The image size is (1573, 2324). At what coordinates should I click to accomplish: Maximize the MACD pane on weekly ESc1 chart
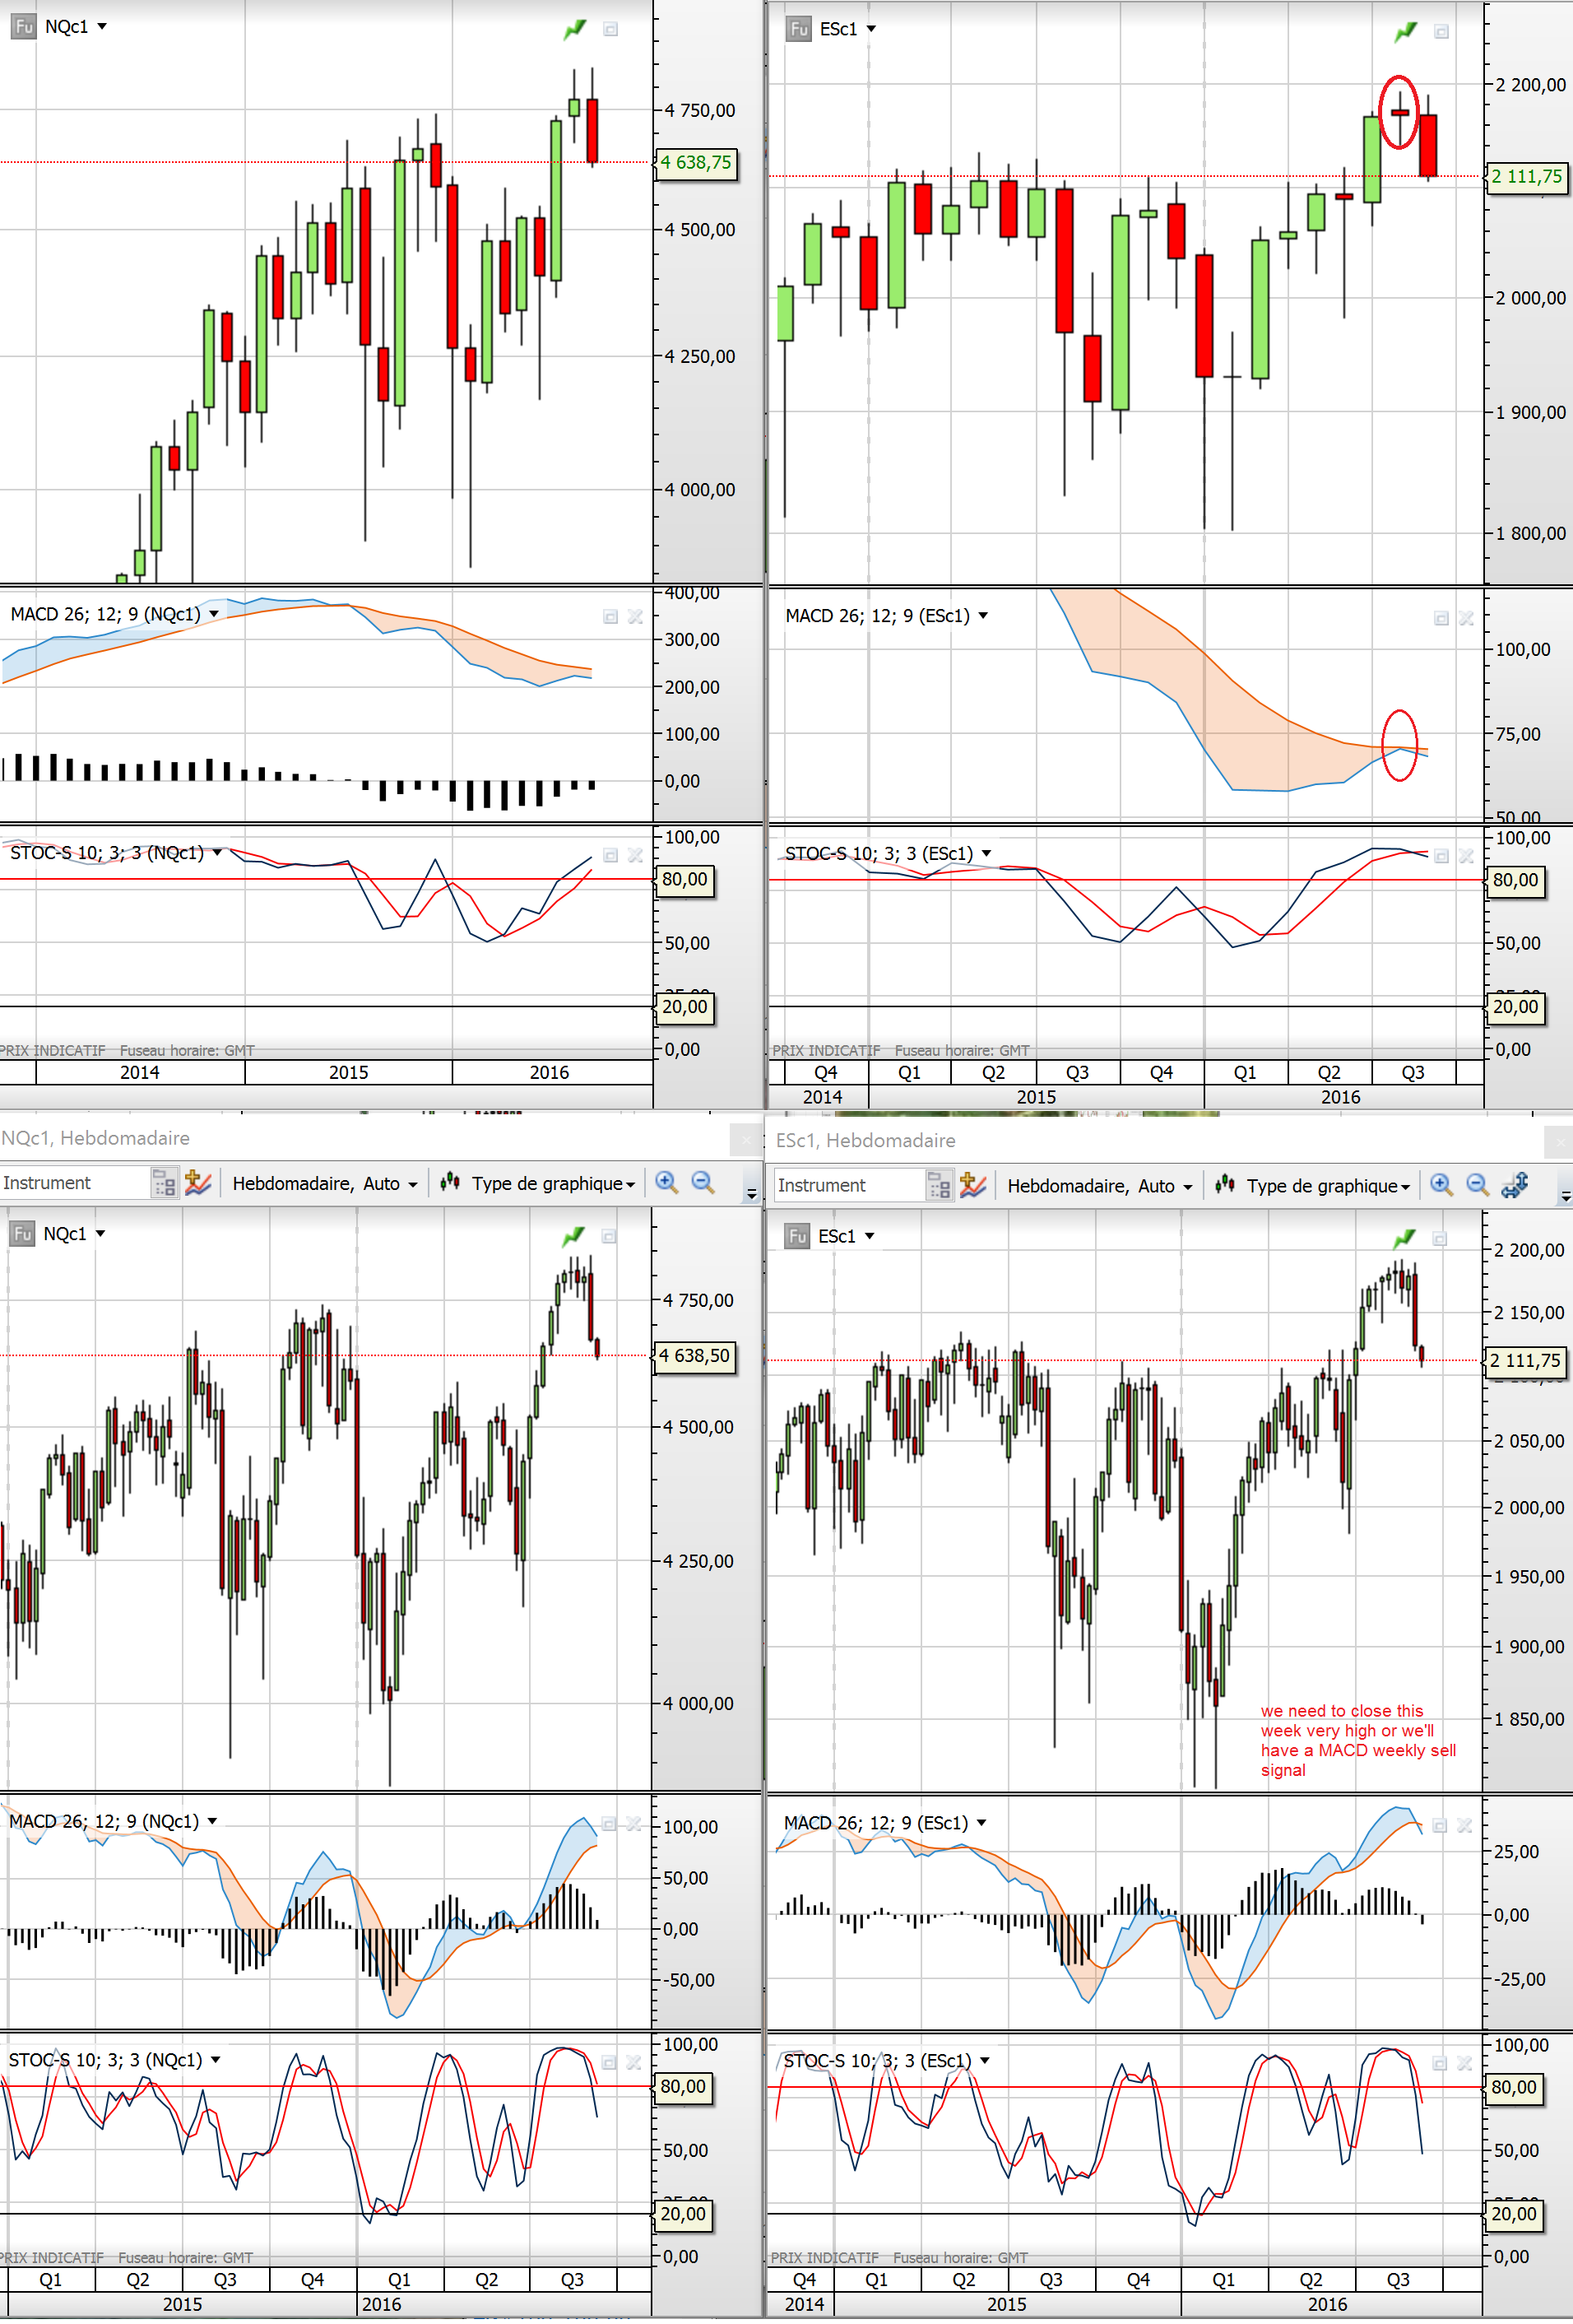[1440, 1827]
